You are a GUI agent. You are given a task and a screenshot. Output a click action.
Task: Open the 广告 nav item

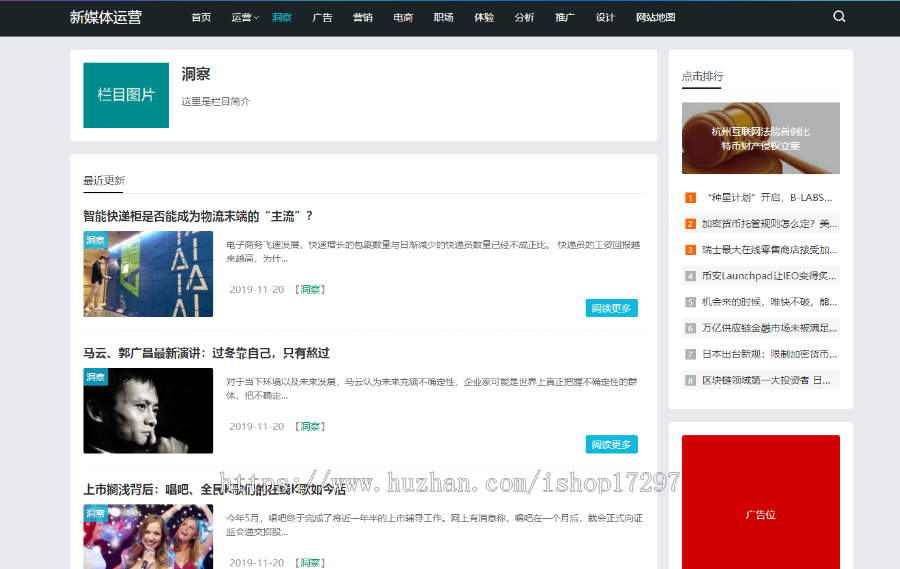(x=322, y=17)
